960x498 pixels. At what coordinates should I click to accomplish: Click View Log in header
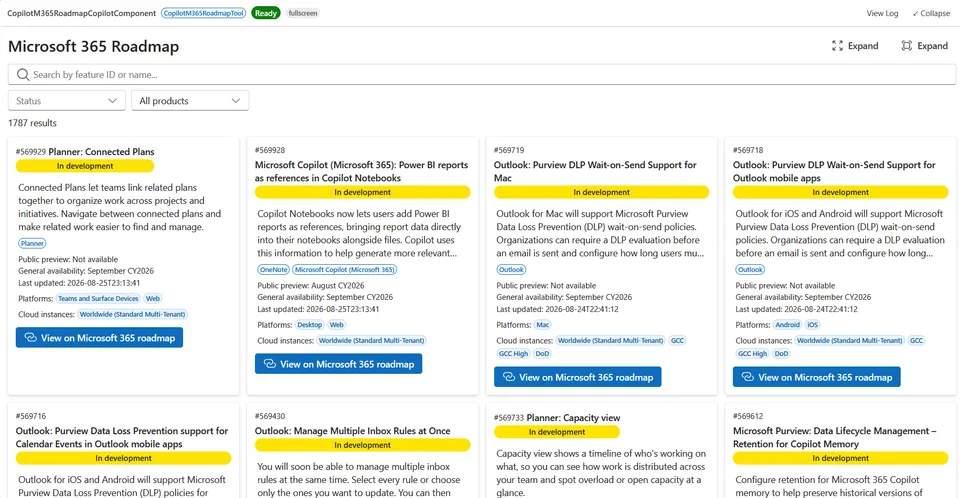[x=882, y=13]
